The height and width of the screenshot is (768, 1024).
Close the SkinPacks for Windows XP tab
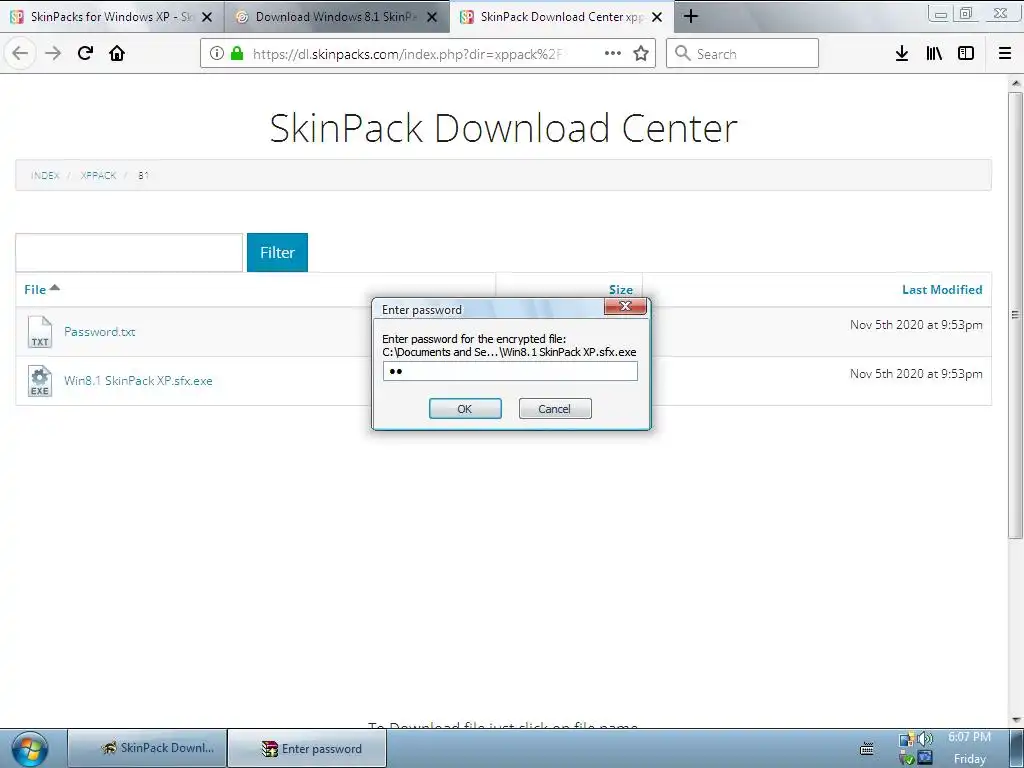207,17
